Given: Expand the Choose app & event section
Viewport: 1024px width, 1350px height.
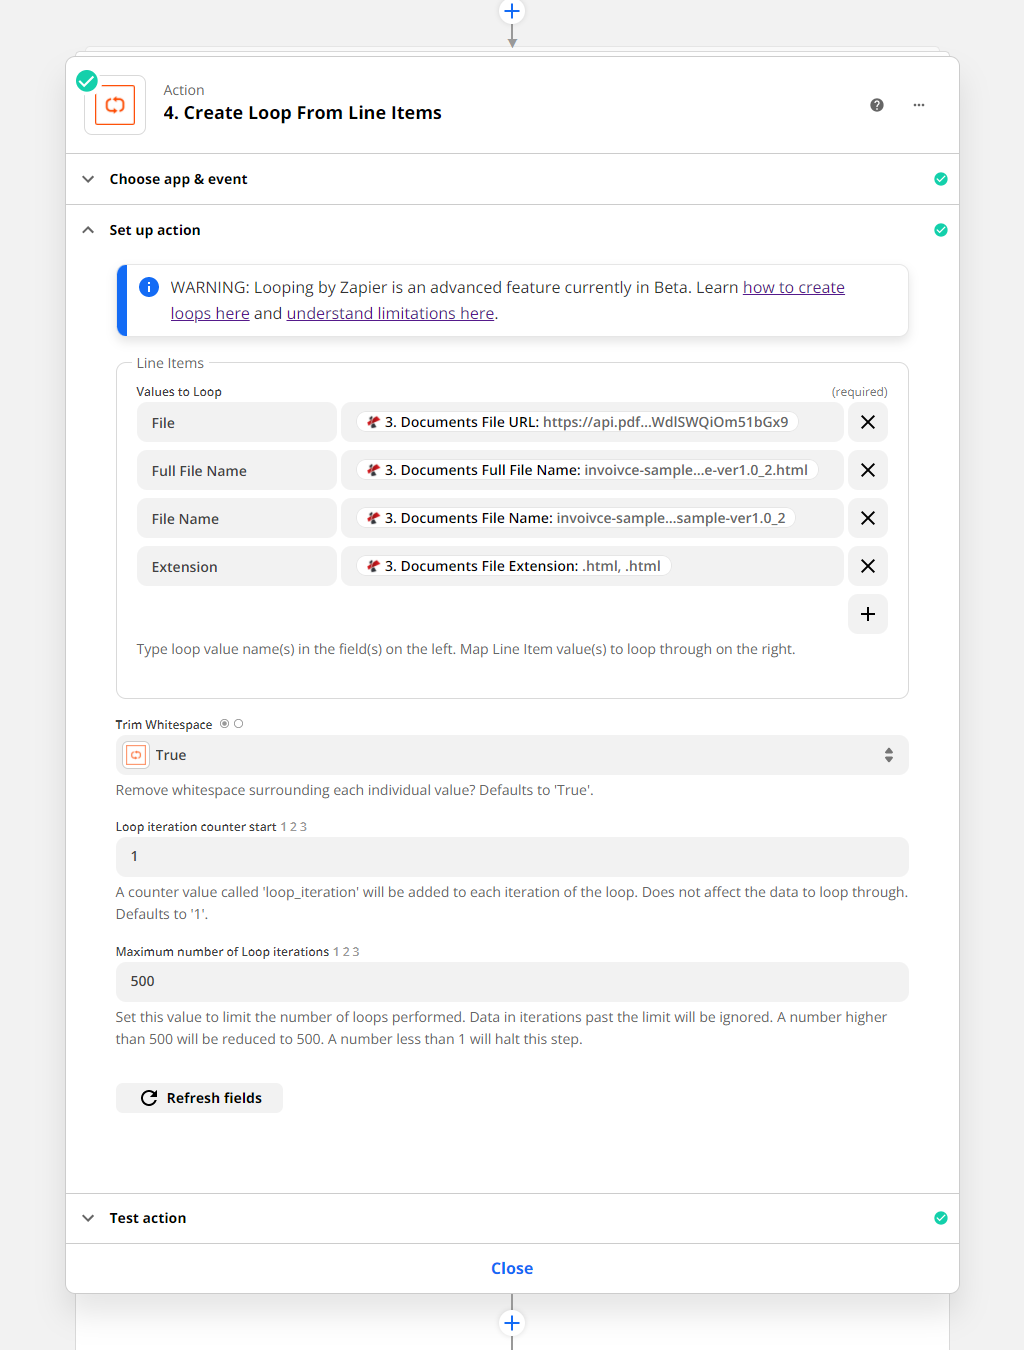Looking at the screenshot, I should tap(178, 179).
